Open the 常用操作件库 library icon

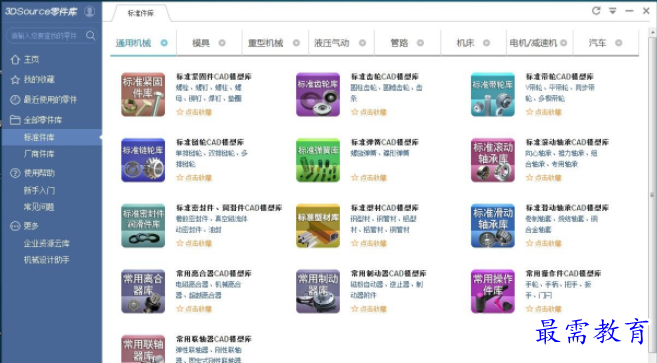click(x=493, y=291)
